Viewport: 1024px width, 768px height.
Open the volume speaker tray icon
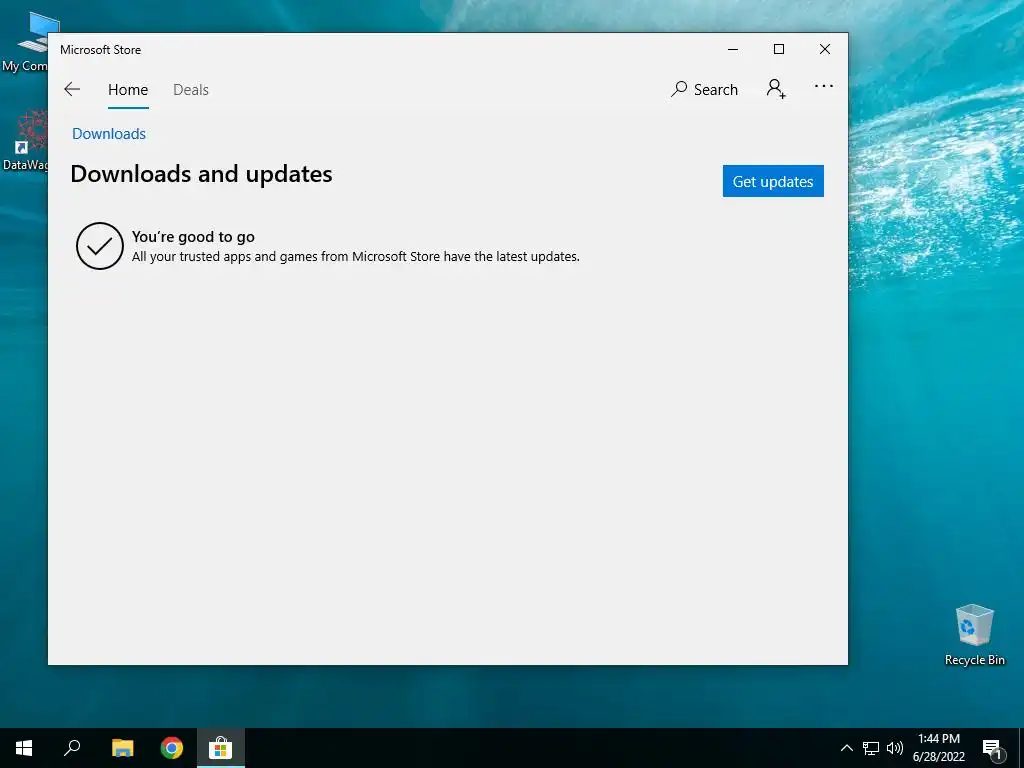pyautogui.click(x=895, y=748)
